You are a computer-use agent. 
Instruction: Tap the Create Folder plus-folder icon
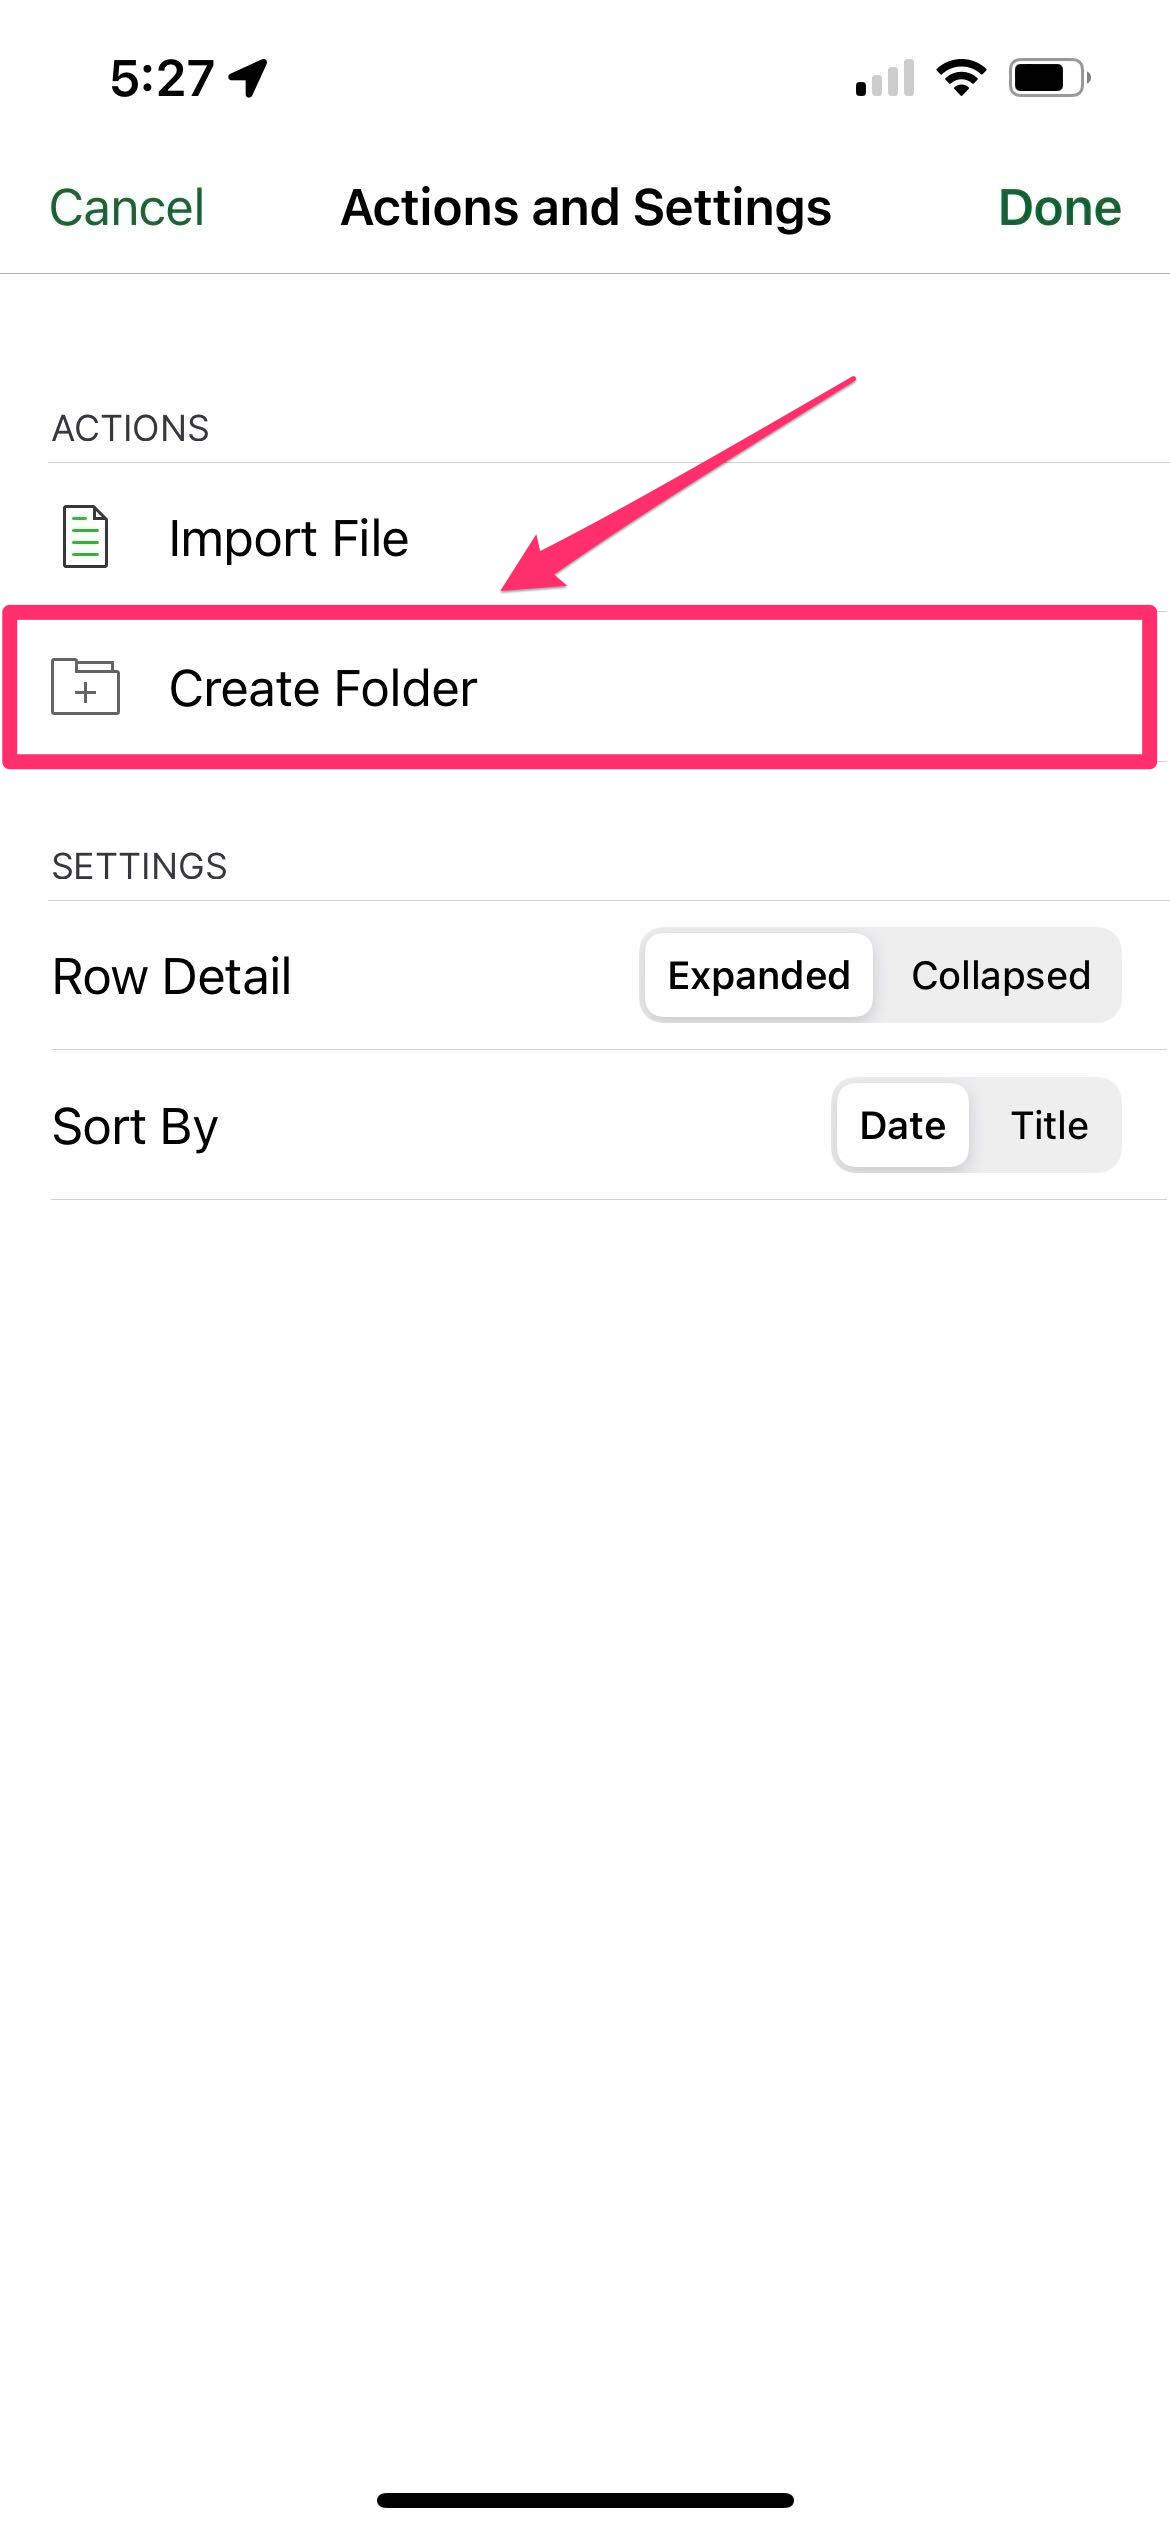pyautogui.click(x=86, y=687)
